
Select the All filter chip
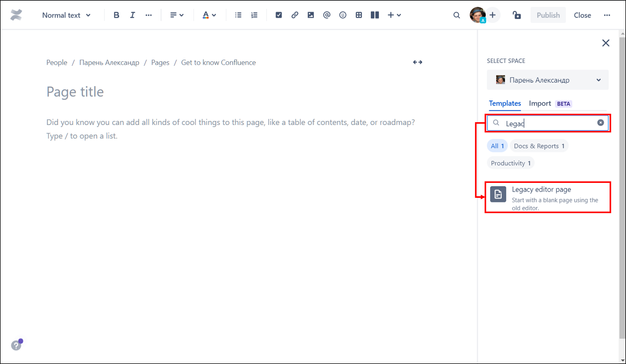point(497,146)
